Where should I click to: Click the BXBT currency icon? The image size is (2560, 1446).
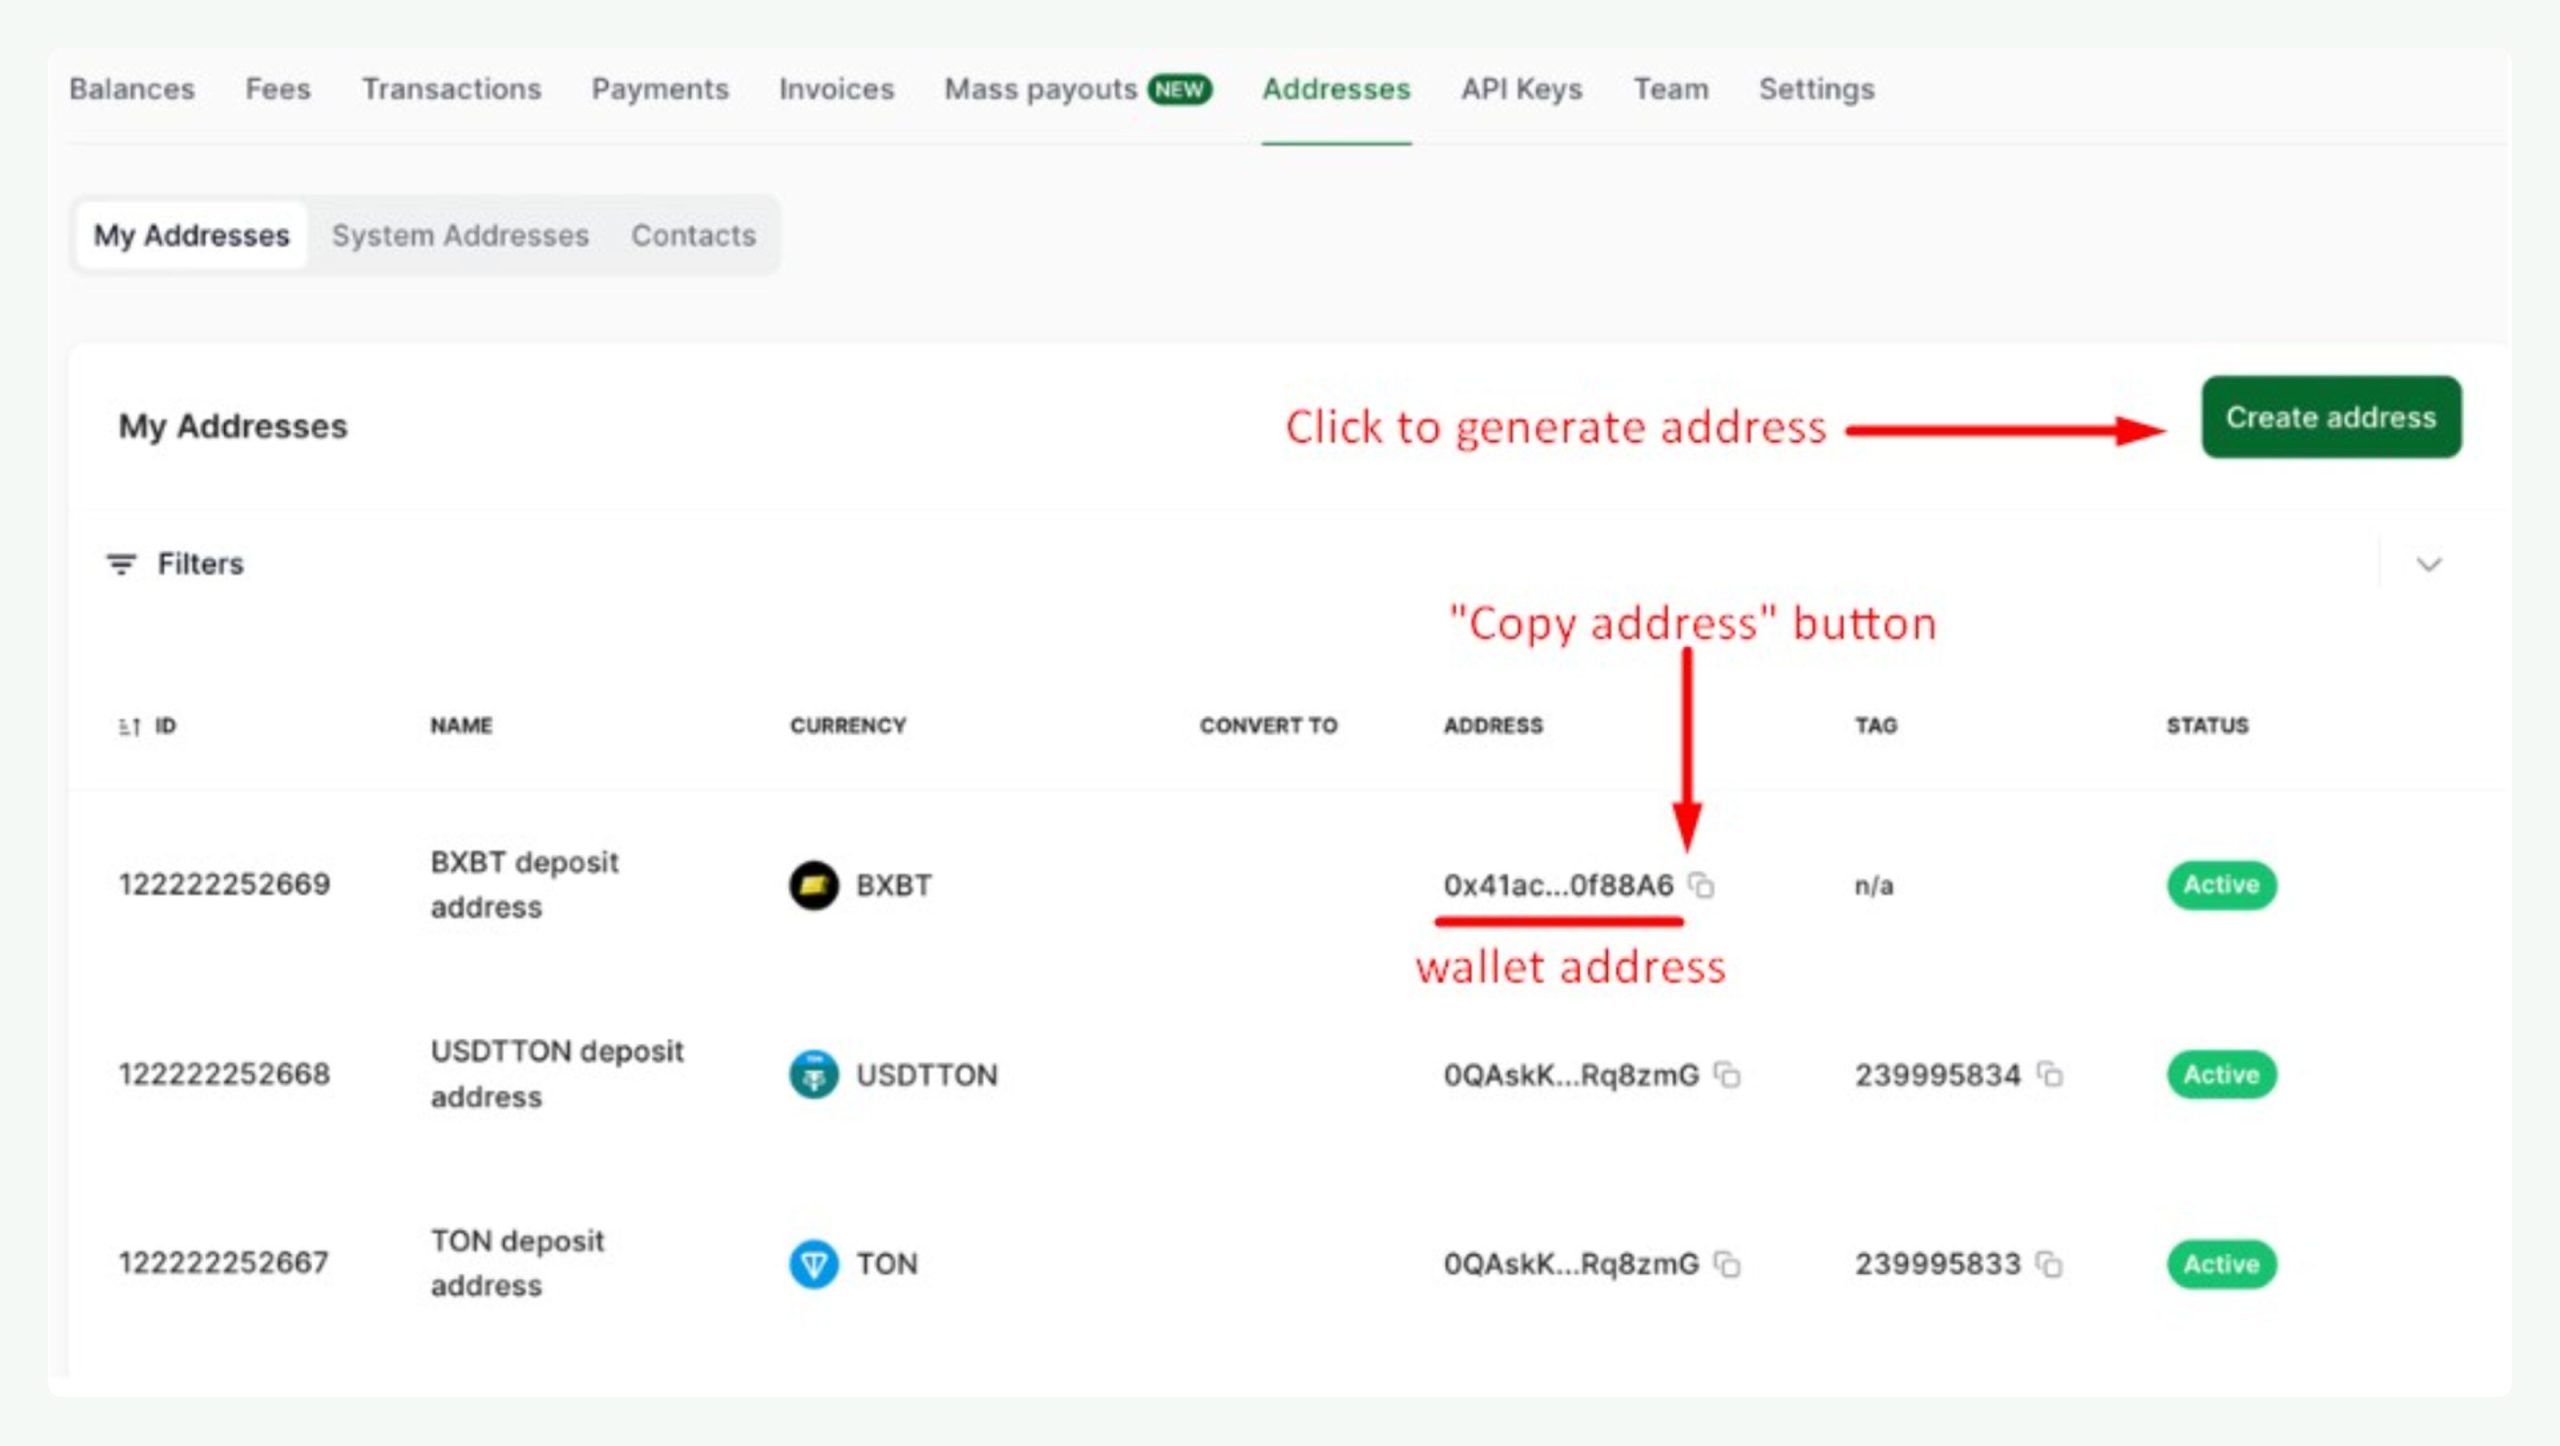tap(813, 885)
